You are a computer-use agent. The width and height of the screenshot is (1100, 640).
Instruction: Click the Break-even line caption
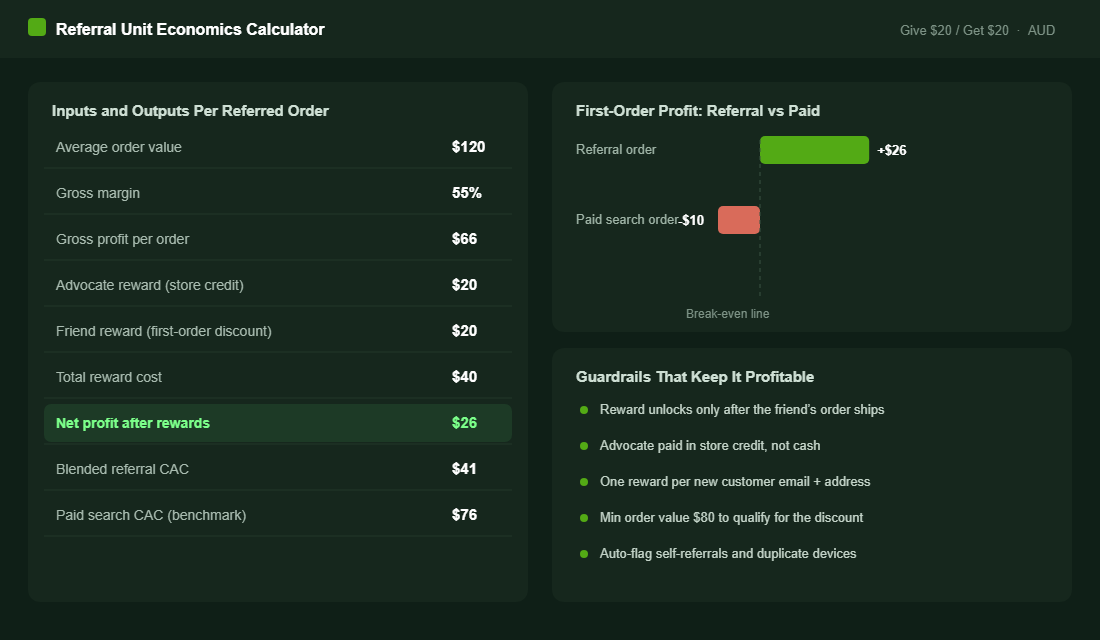click(x=727, y=314)
